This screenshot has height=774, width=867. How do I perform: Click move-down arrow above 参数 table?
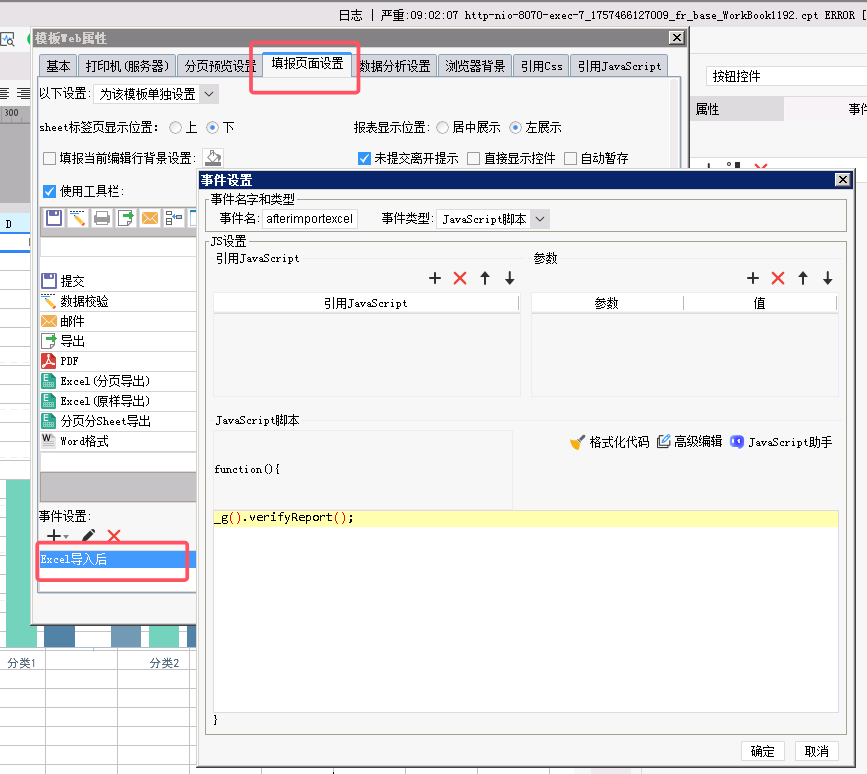coord(828,278)
